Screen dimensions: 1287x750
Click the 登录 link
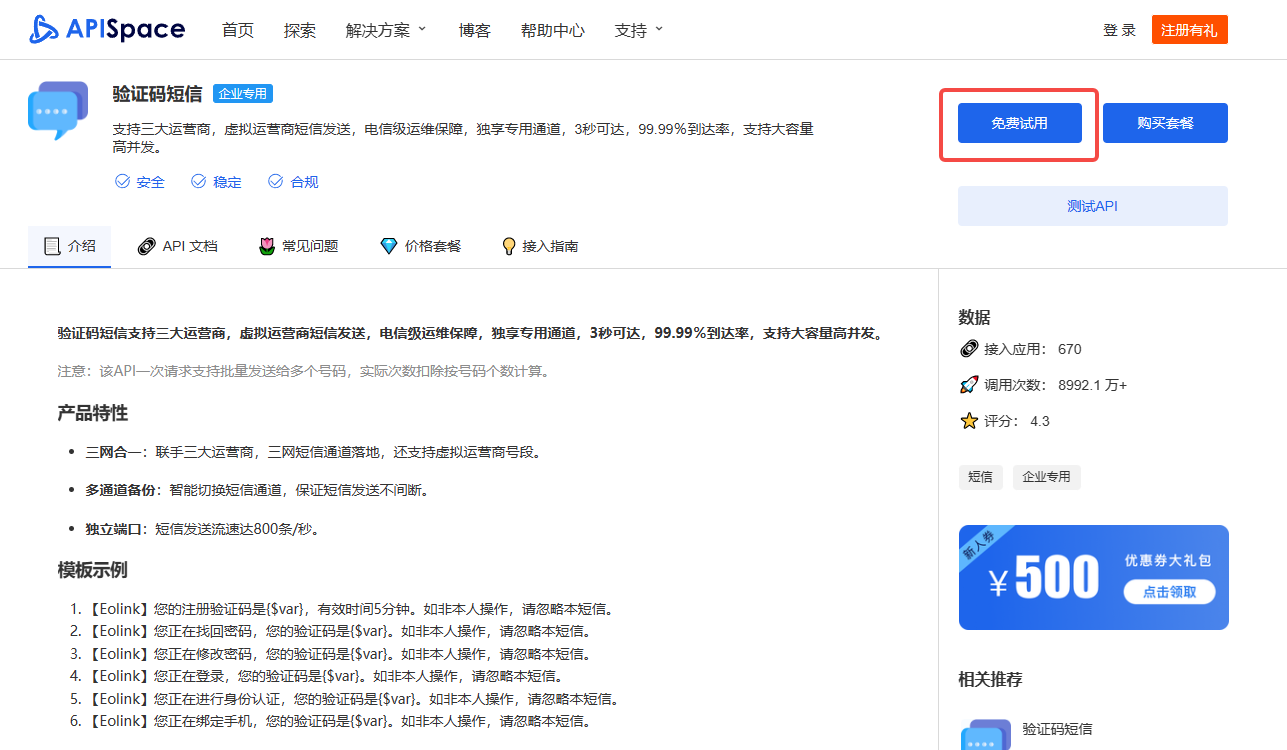(1120, 30)
